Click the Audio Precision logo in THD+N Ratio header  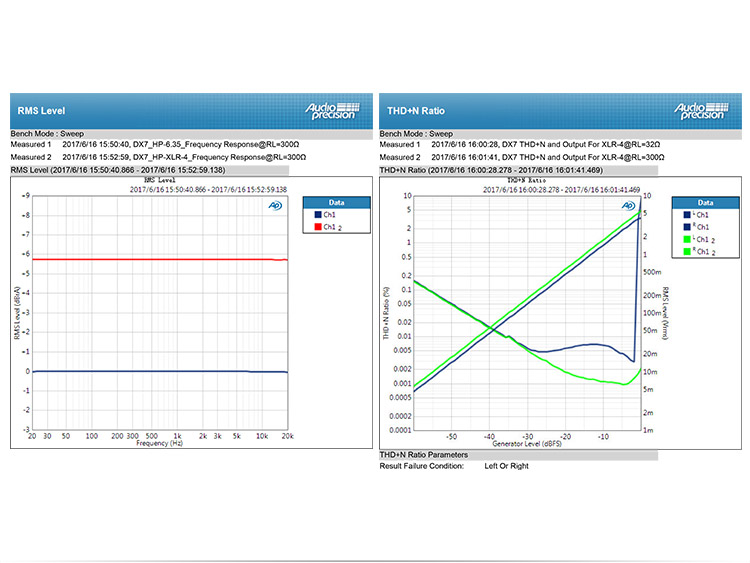702,111
